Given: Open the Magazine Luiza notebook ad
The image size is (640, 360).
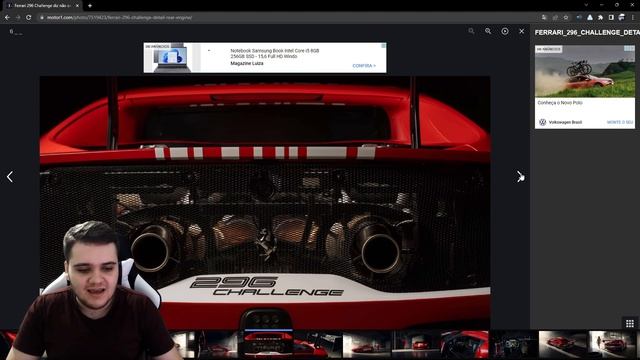Looking at the screenshot, I should (265, 58).
